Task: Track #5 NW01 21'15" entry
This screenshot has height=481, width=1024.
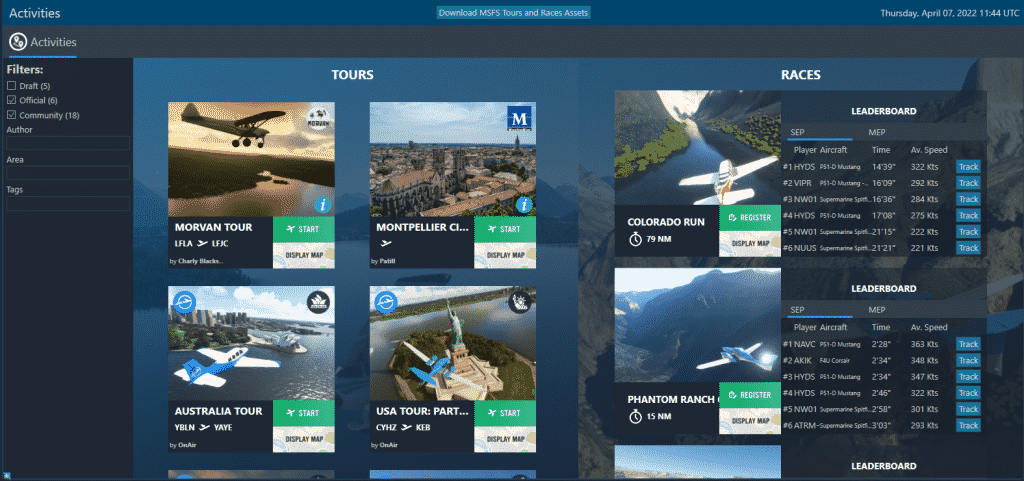Action: [968, 232]
